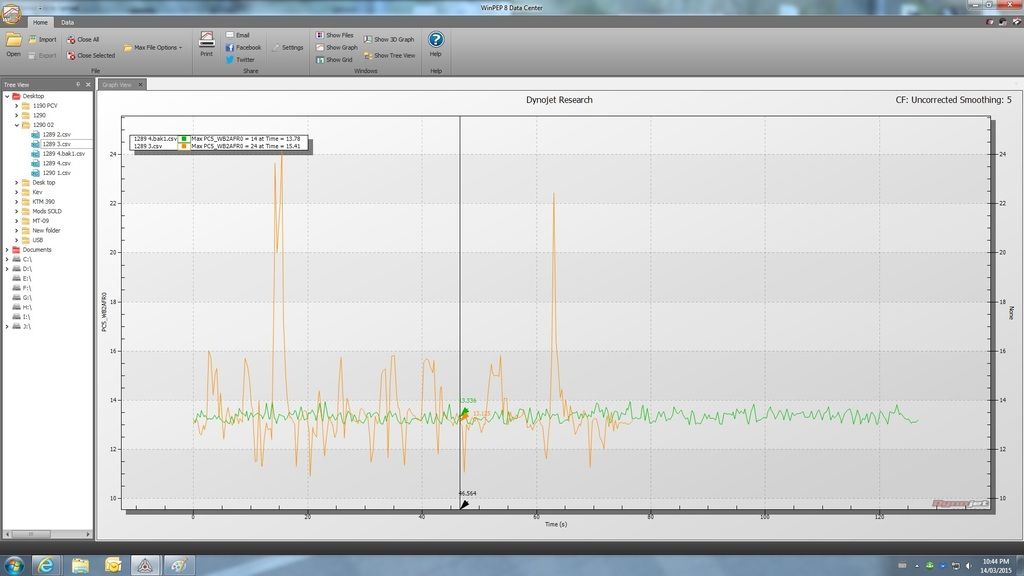This screenshot has width=1024, height=576.
Task: Click Show Grid in Windows group
Action: pos(334,59)
